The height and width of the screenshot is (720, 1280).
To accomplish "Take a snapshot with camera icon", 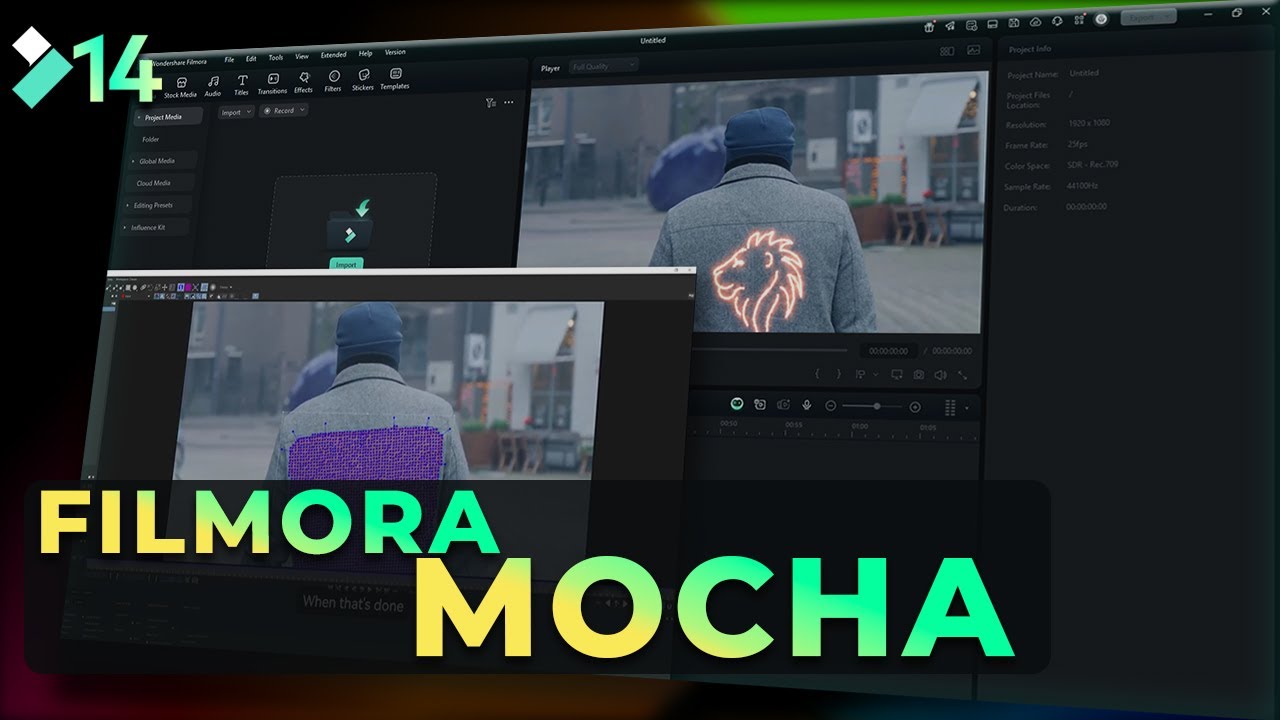I will 919,375.
